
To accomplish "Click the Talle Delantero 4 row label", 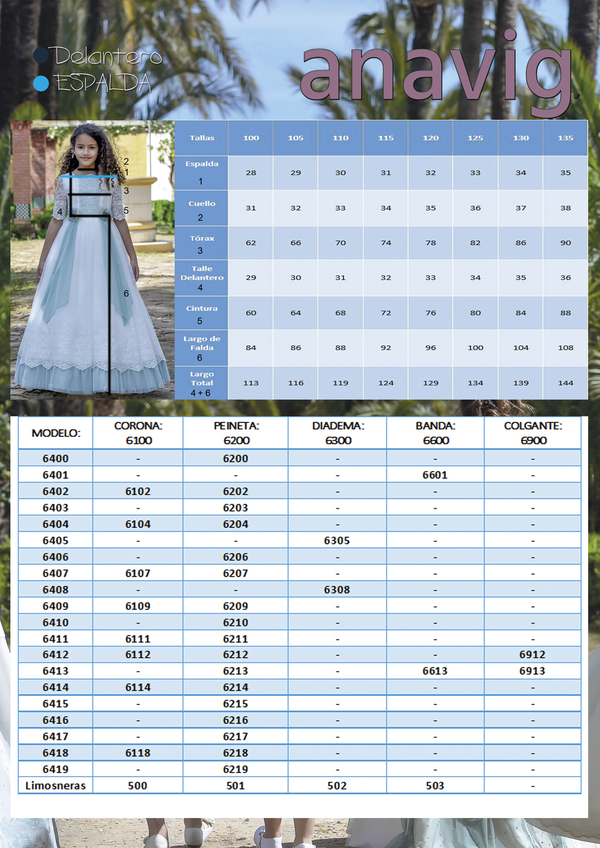I will [x=202, y=278].
